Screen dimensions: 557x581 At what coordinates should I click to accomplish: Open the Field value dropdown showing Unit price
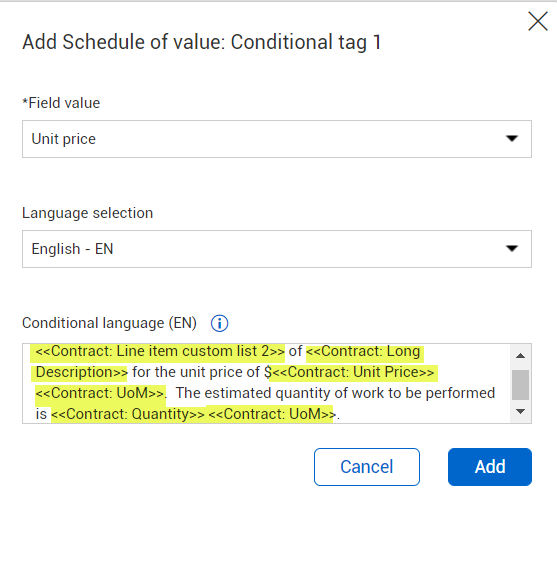click(x=277, y=139)
